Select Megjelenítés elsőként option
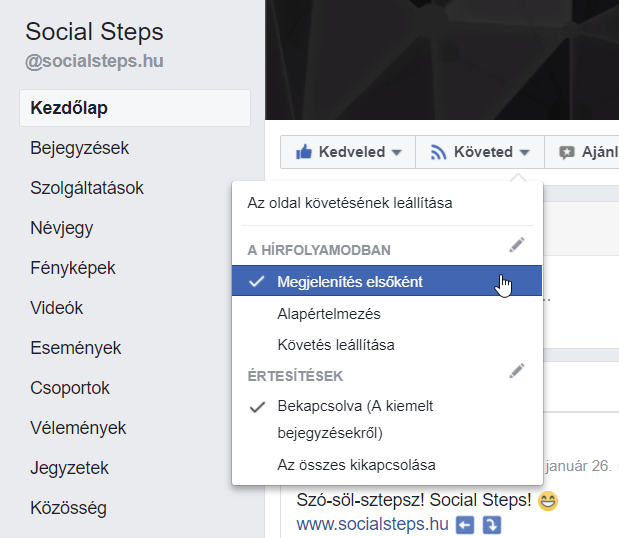Screen dimensions: 619x538 pyautogui.click(x=350, y=282)
